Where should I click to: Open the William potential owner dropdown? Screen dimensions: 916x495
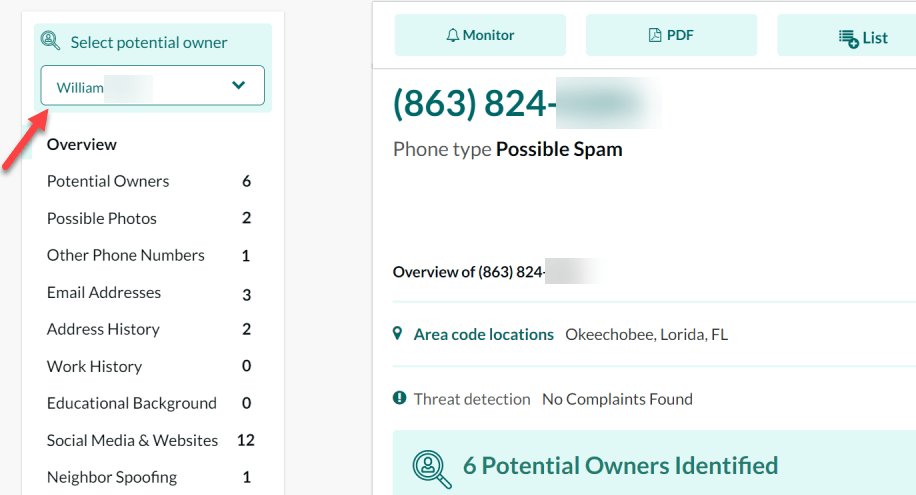152,85
